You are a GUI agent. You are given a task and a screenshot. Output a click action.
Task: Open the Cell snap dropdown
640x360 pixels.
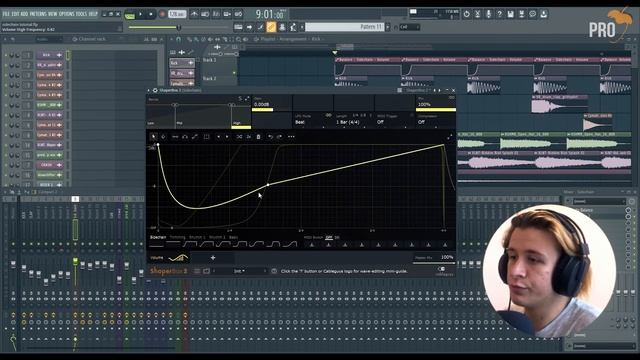click(x=409, y=27)
